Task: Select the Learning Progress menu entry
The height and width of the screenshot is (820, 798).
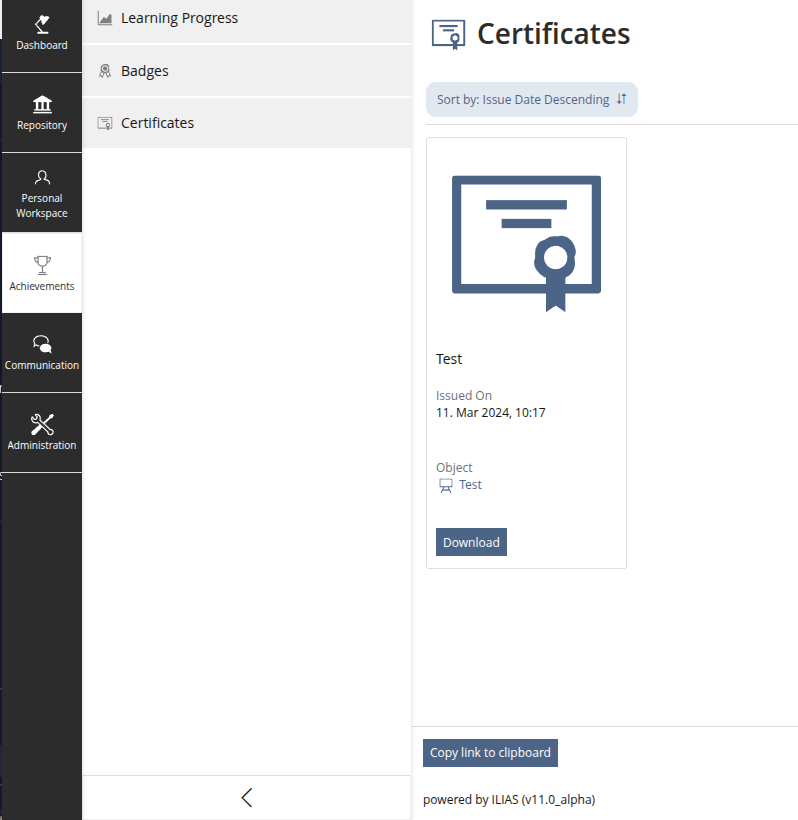Action: 179,18
